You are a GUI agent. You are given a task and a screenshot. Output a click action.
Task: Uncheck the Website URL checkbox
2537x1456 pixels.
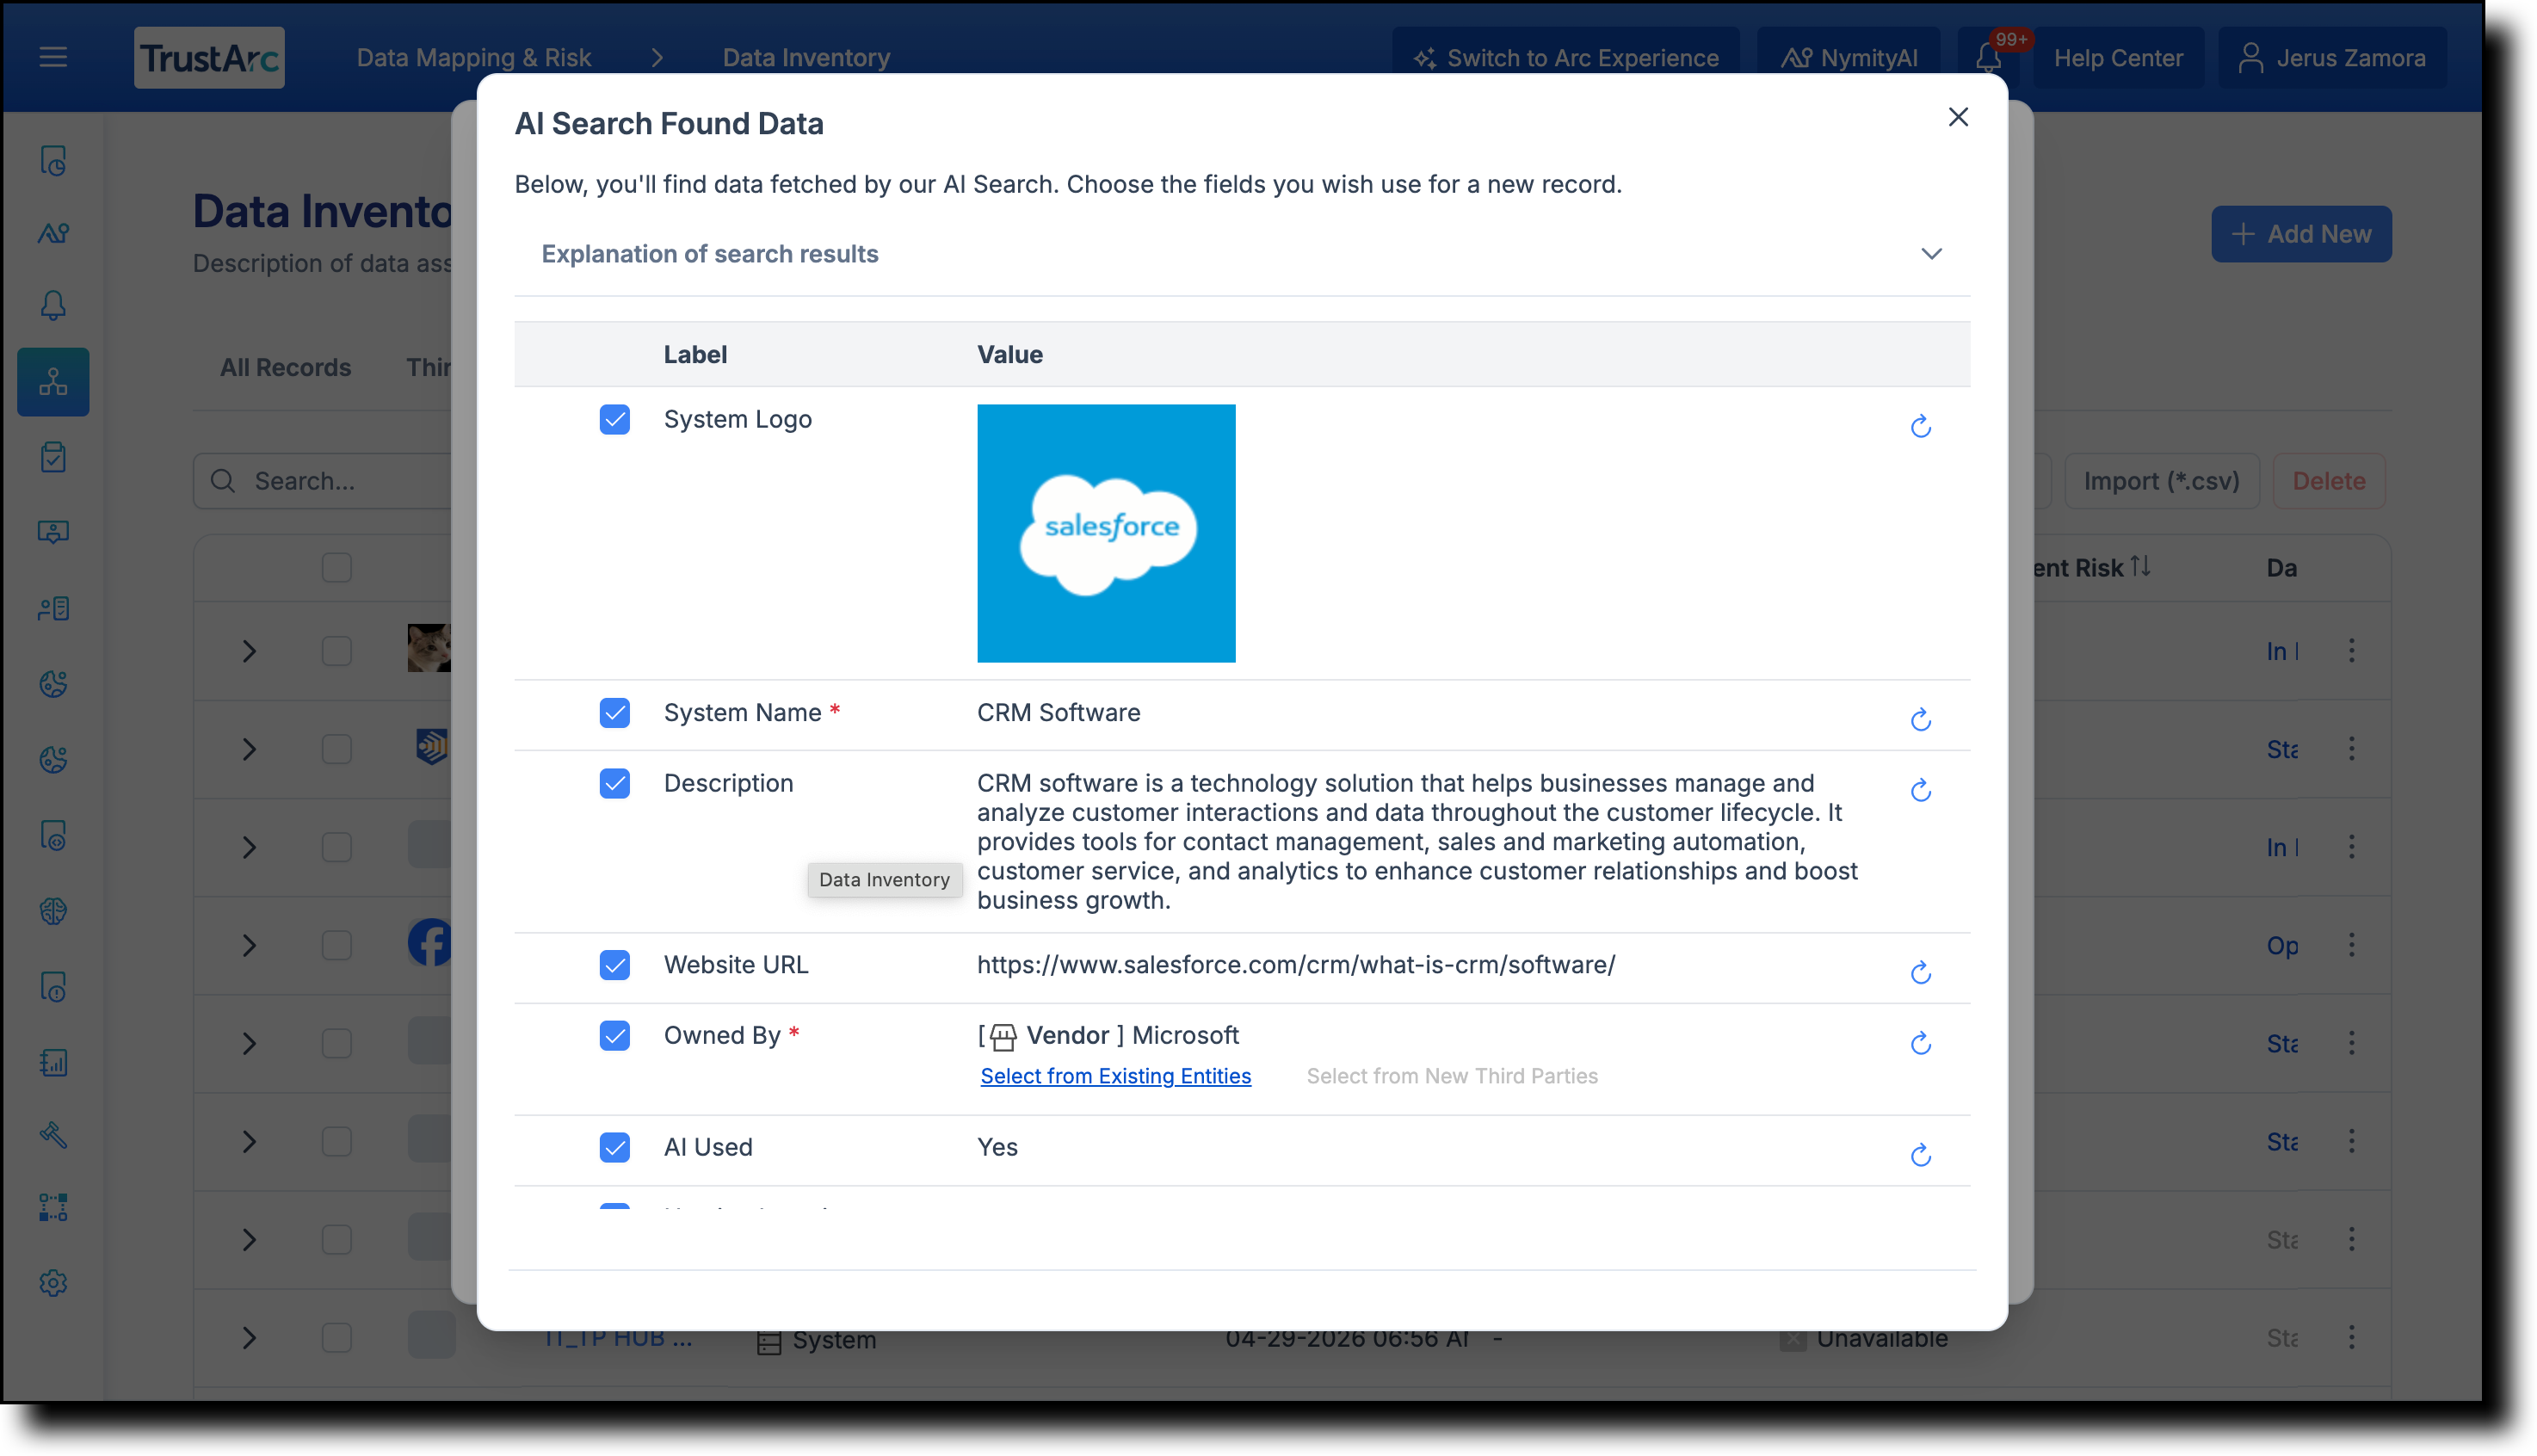[615, 966]
